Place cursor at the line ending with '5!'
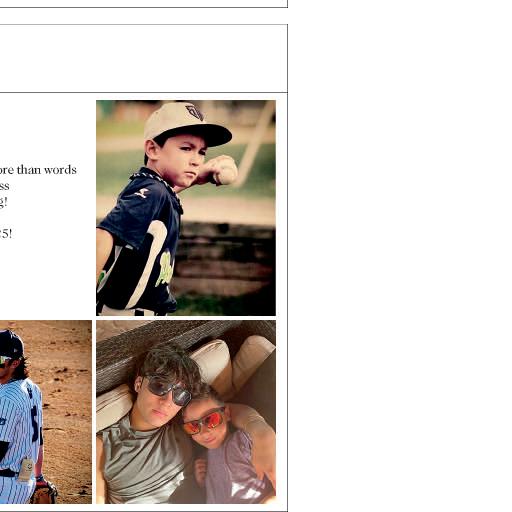The height and width of the screenshot is (512, 512). click(6, 234)
